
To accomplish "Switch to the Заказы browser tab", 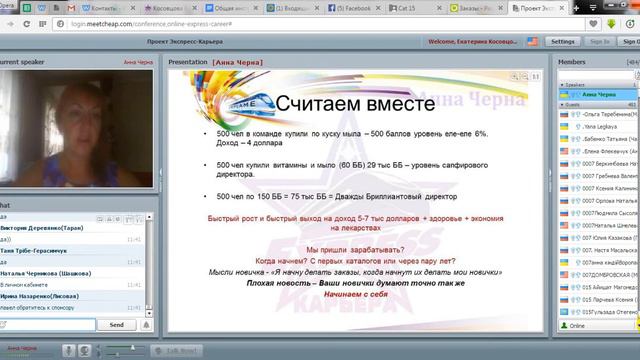I will pos(477,8).
